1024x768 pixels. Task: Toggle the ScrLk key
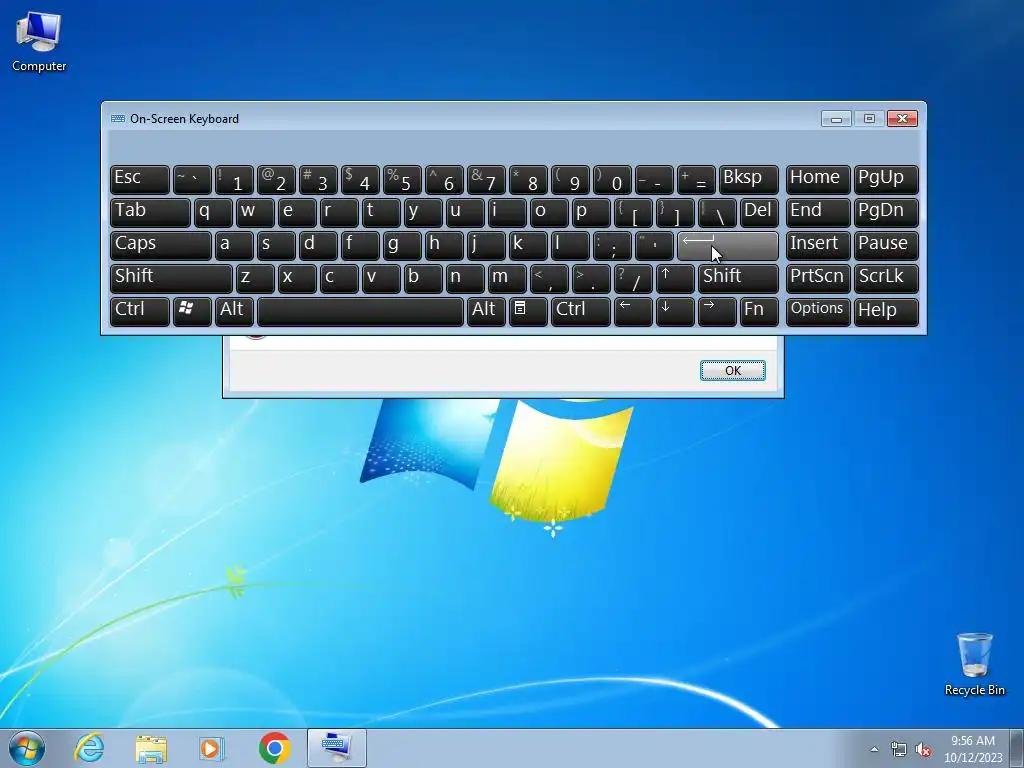[886, 278]
